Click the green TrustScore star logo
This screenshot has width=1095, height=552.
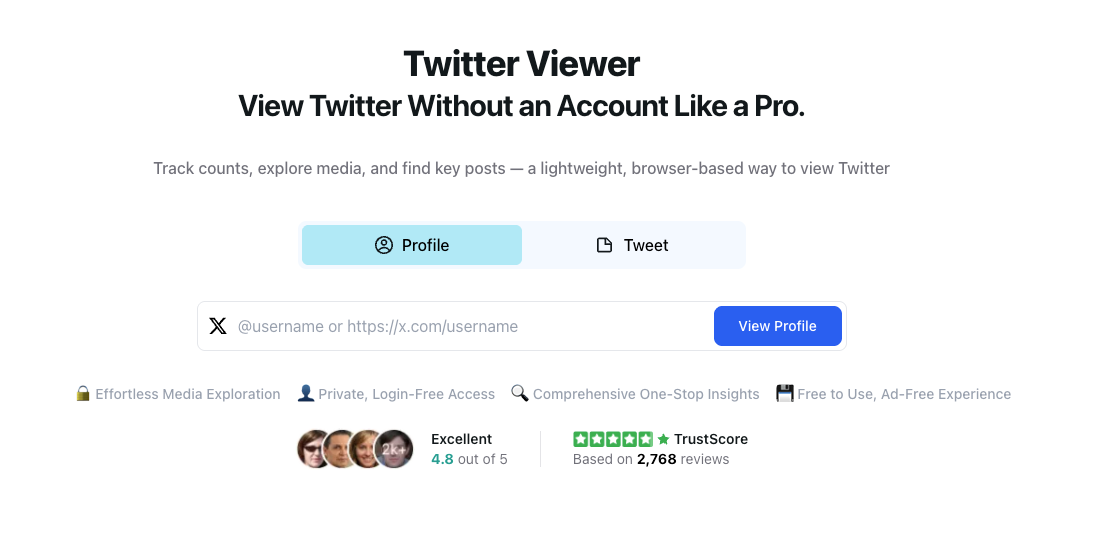coord(663,439)
